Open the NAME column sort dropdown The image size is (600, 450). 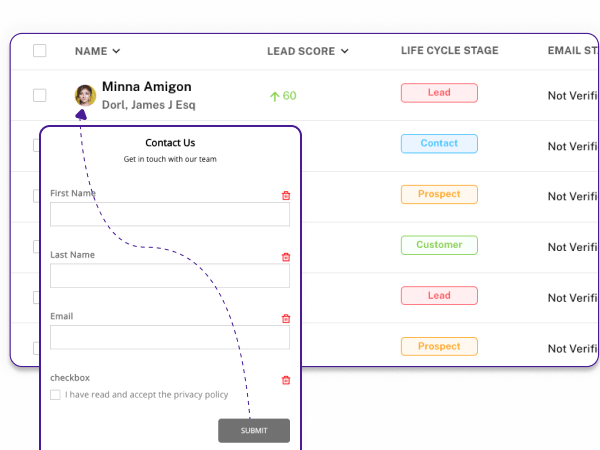point(116,51)
